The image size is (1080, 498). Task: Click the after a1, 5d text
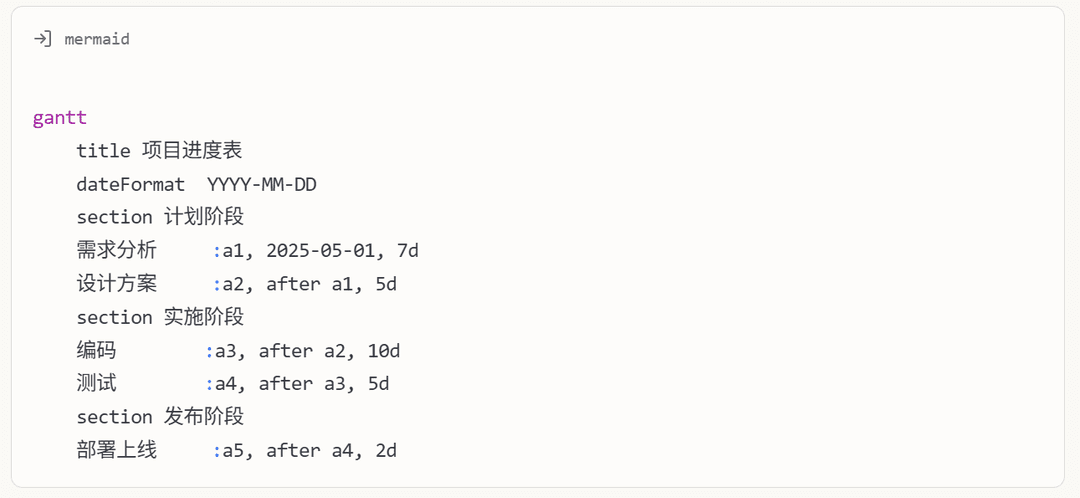pos(331,284)
